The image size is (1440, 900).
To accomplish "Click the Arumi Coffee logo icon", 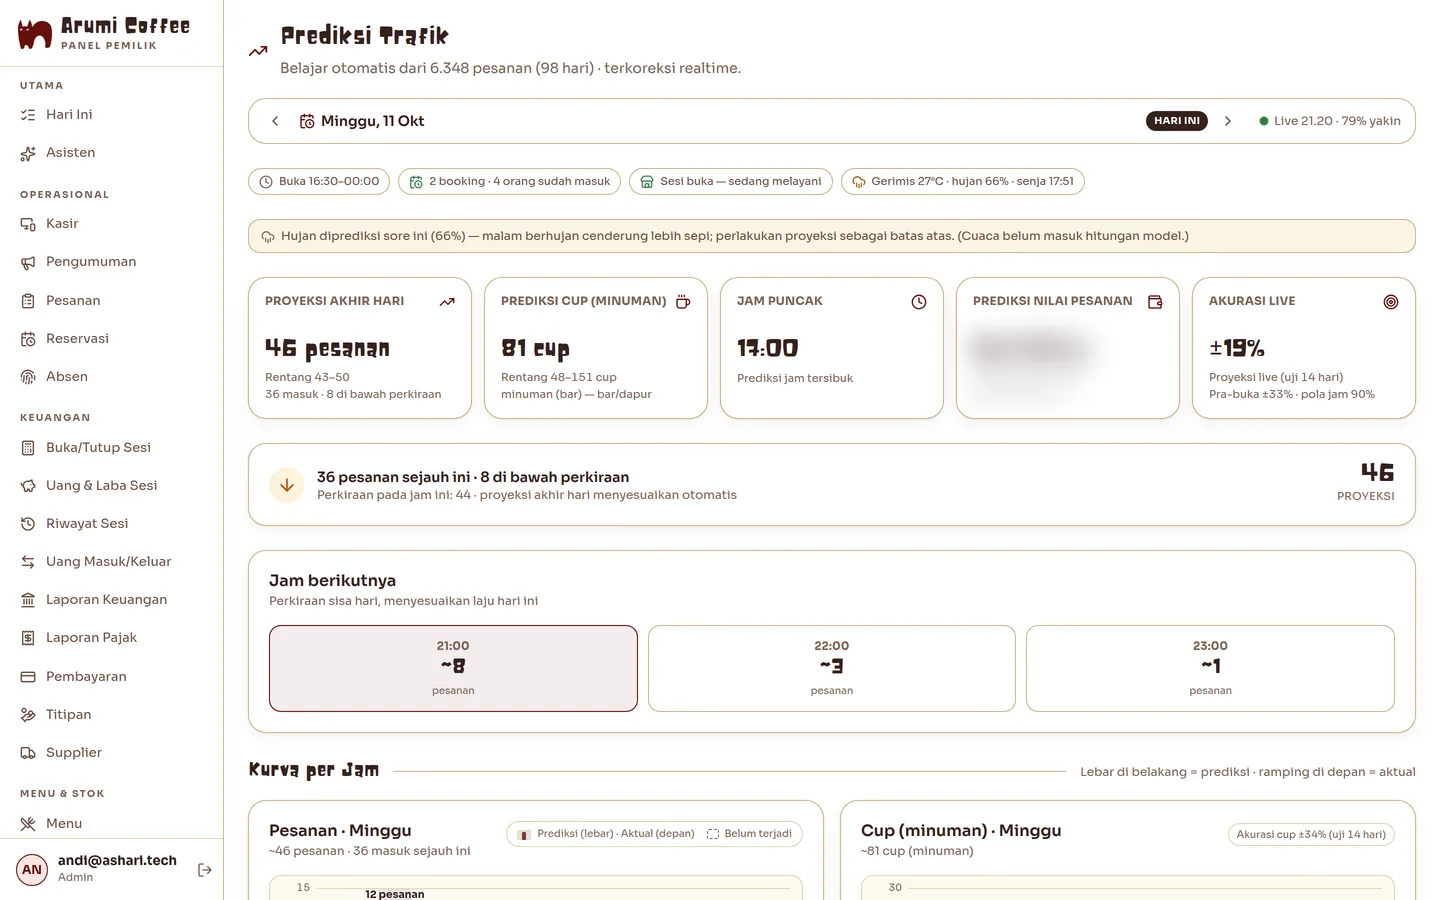I will (35, 34).
